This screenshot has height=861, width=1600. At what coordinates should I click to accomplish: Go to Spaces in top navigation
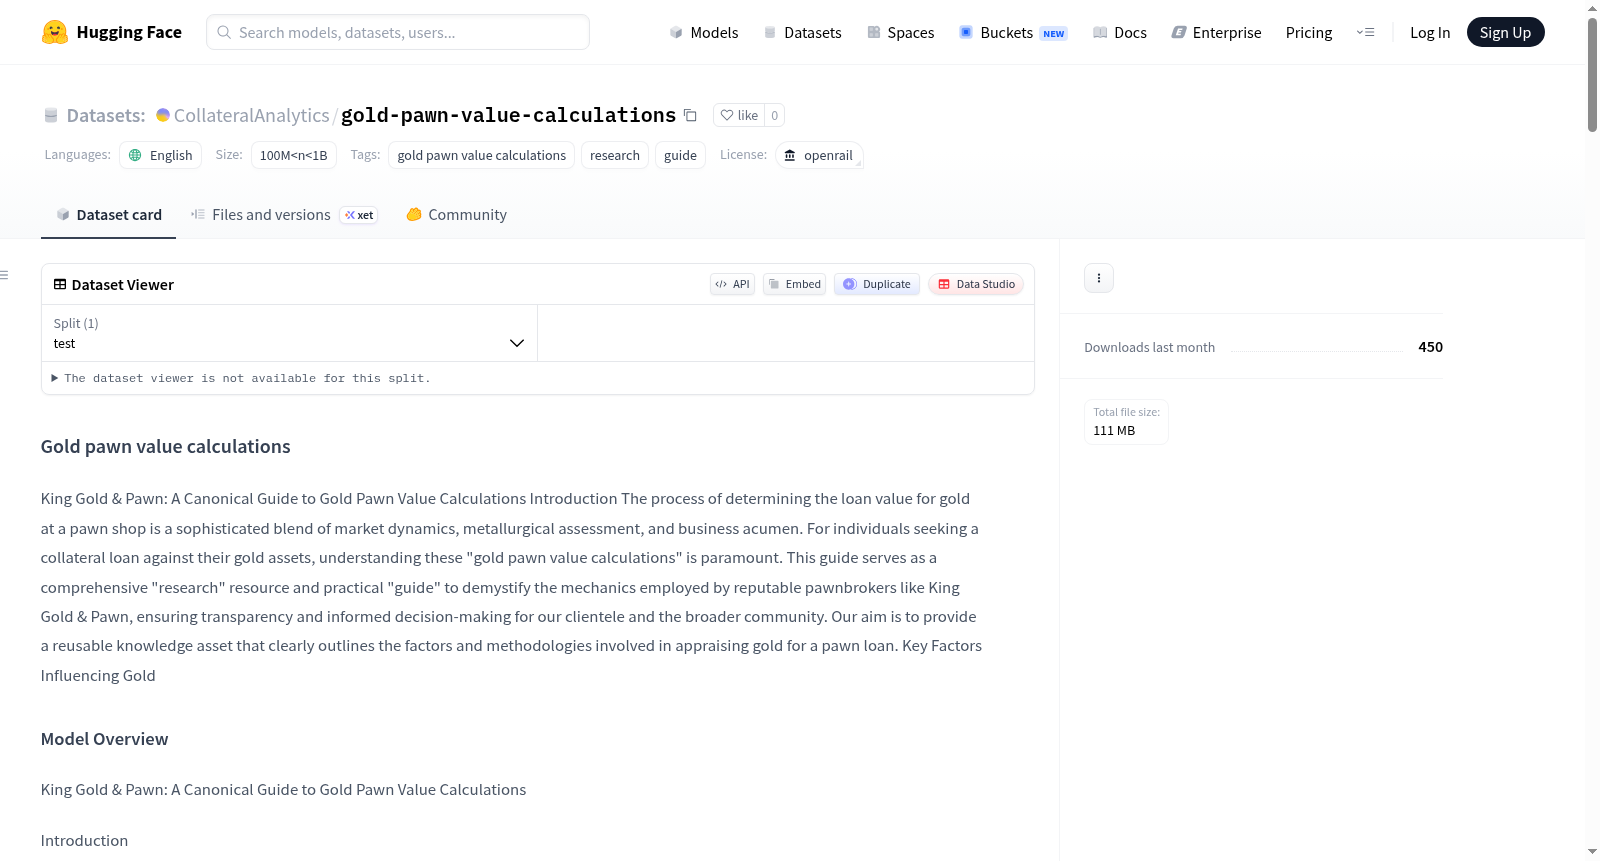900,32
